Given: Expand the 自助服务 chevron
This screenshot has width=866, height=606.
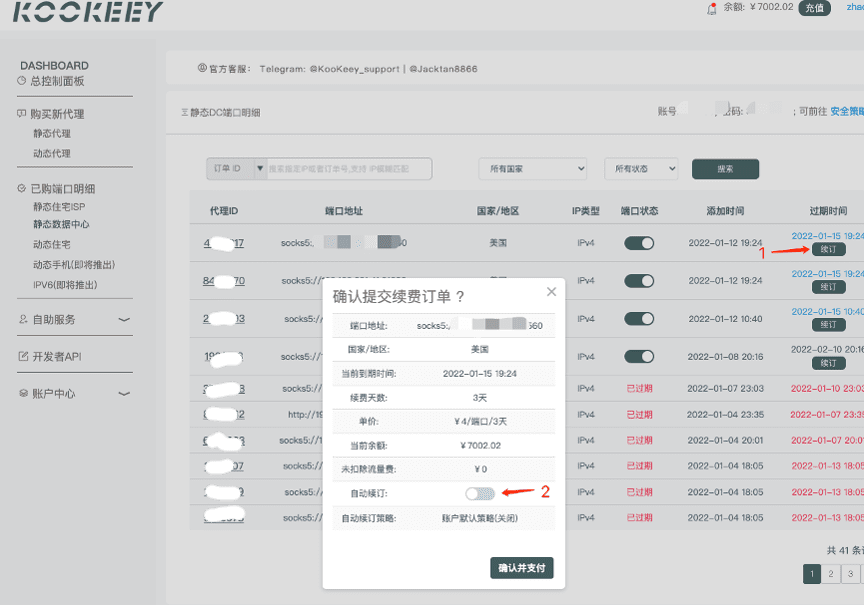Looking at the screenshot, I should coord(124,319).
